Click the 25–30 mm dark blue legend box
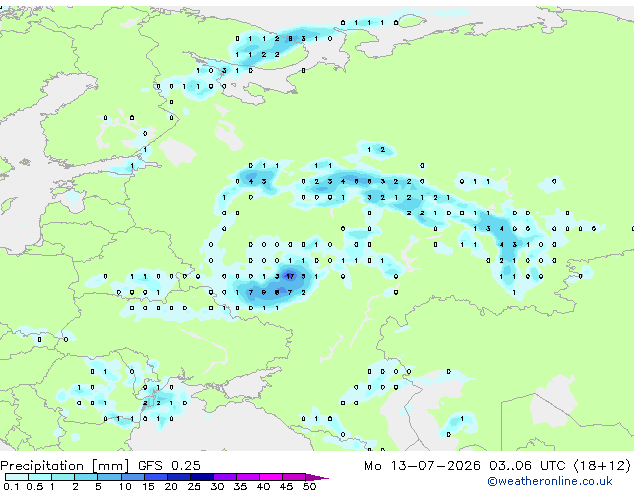 [x=202, y=477]
